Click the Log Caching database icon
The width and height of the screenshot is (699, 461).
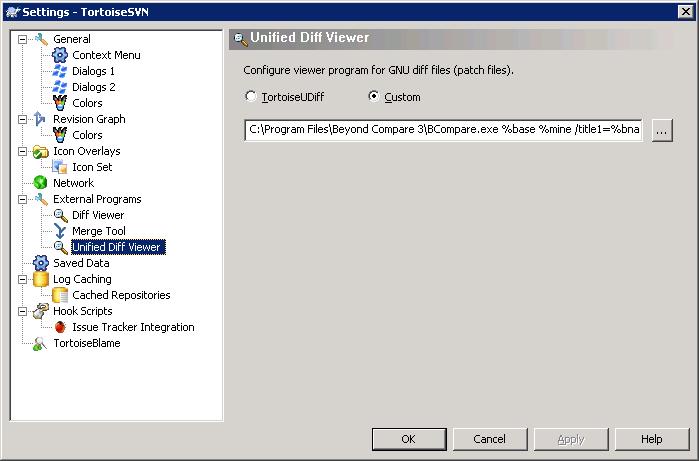coord(41,279)
